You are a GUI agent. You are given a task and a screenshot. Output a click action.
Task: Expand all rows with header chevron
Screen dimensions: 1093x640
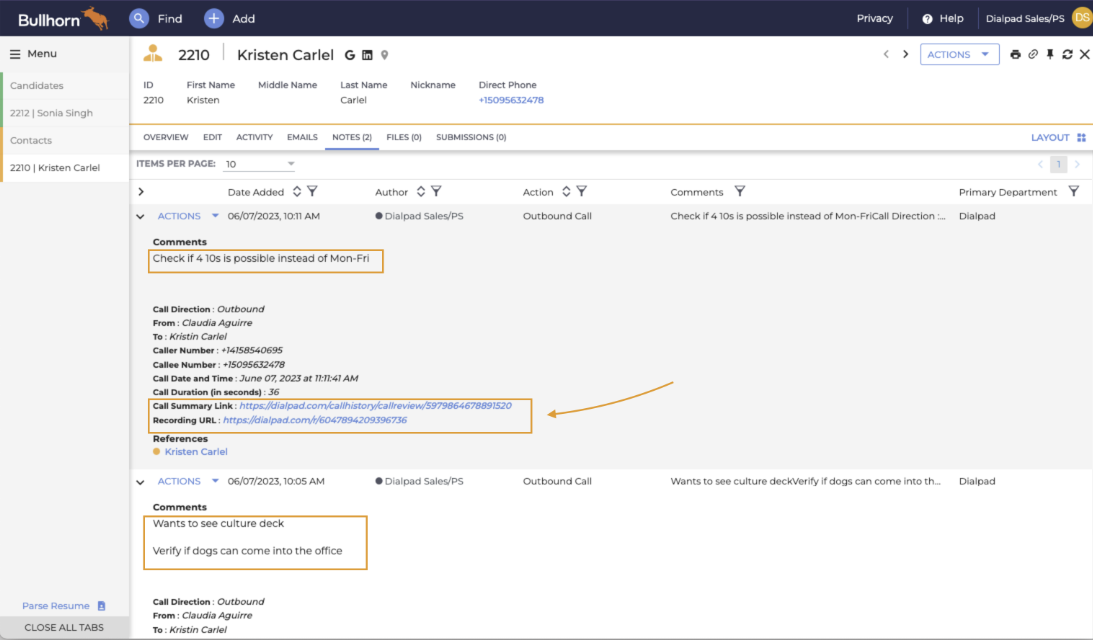click(141, 192)
